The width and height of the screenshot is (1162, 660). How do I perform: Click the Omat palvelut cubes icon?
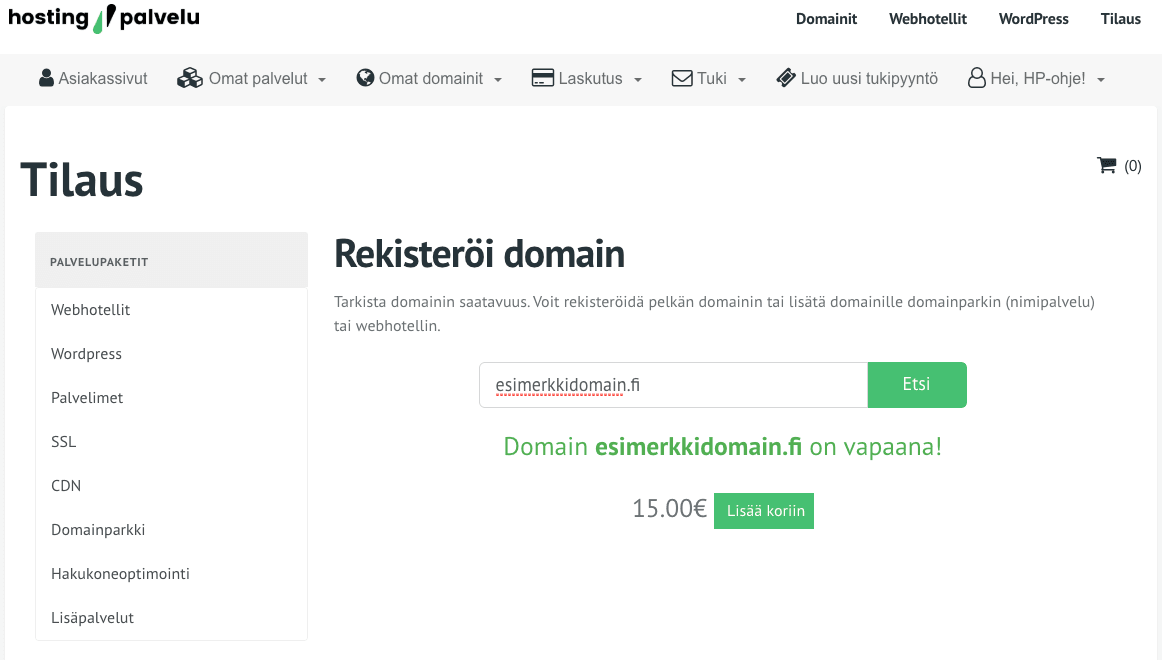pyautogui.click(x=190, y=78)
